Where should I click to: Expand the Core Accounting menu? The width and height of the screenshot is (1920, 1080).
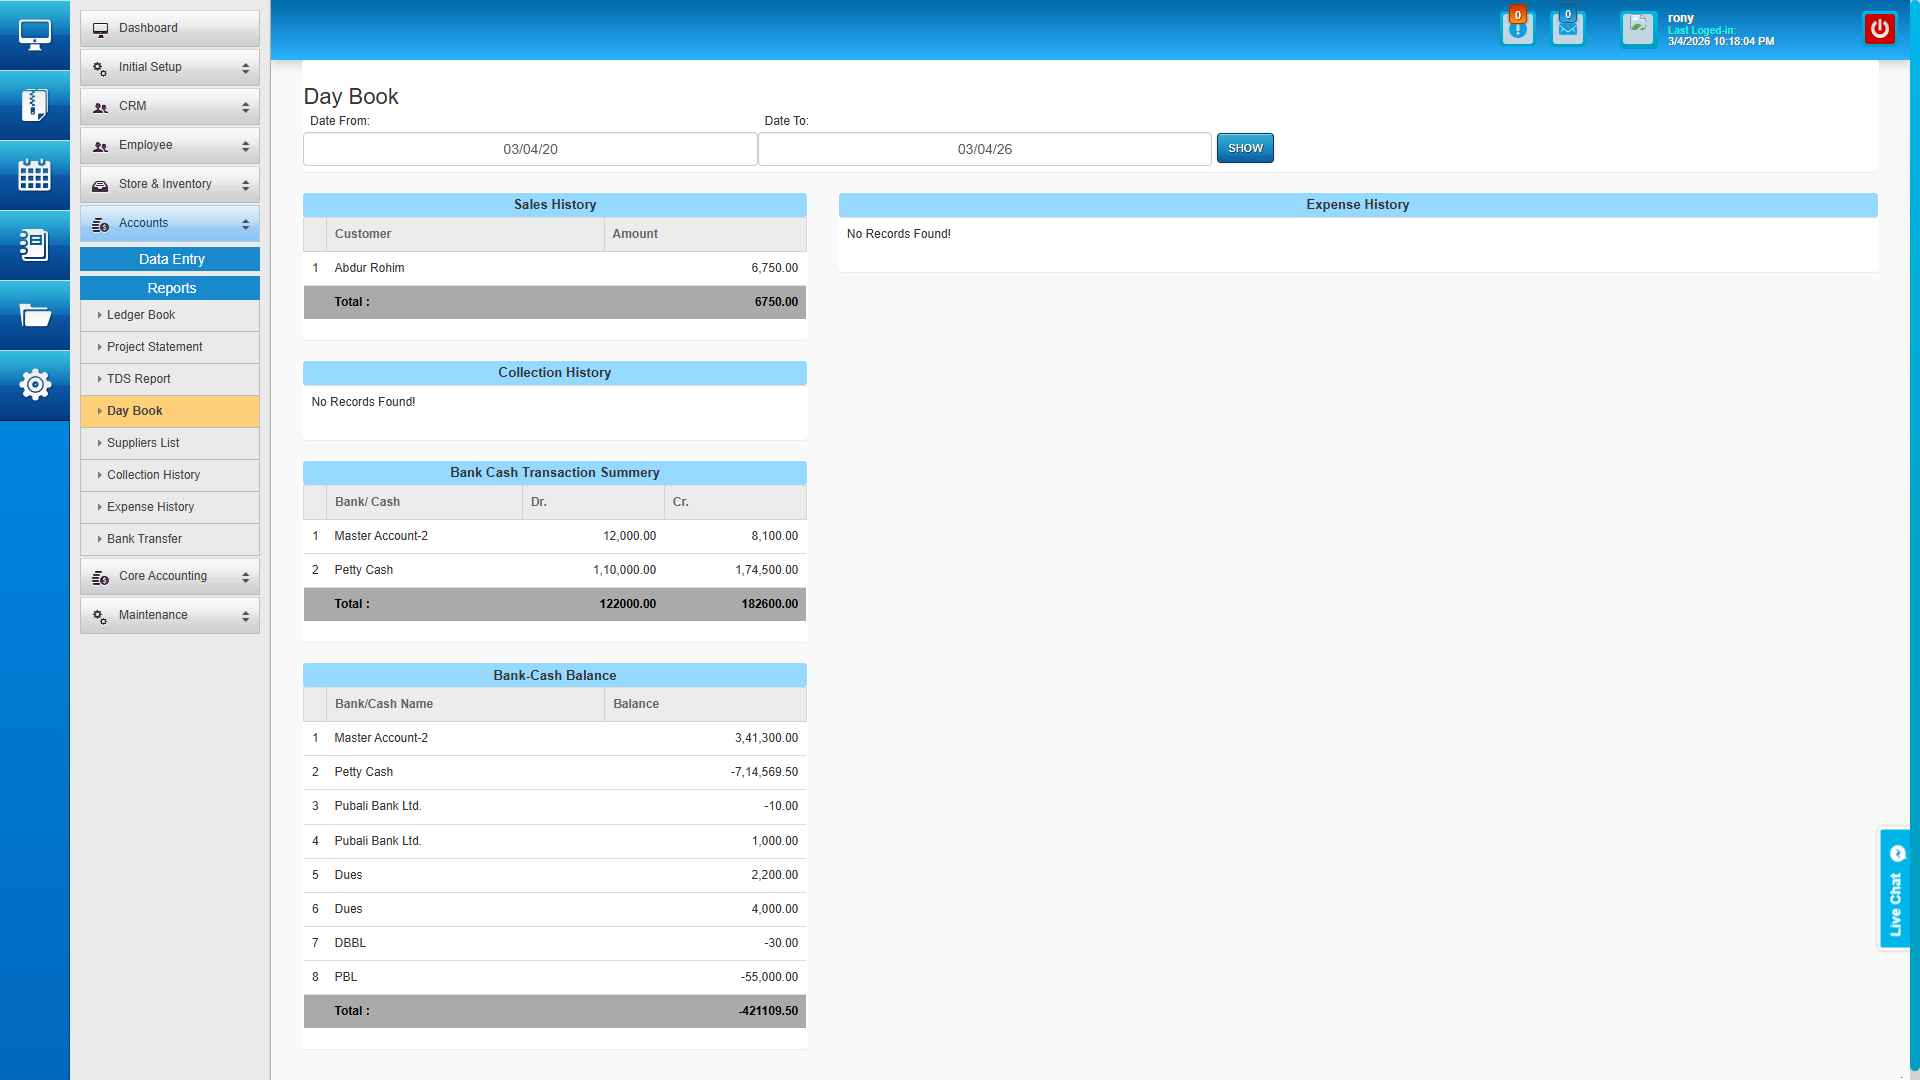(170, 577)
